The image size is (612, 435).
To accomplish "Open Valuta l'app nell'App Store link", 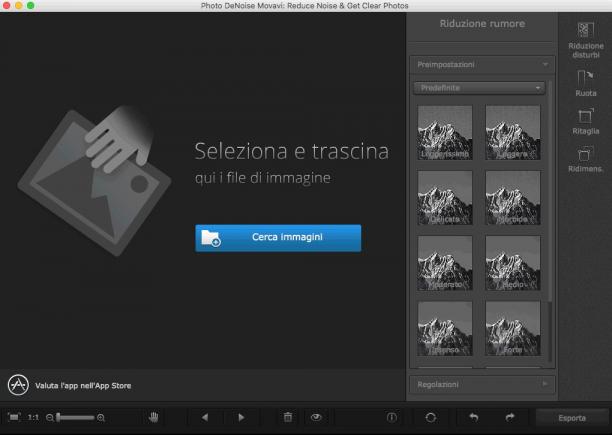I will (x=83, y=386).
